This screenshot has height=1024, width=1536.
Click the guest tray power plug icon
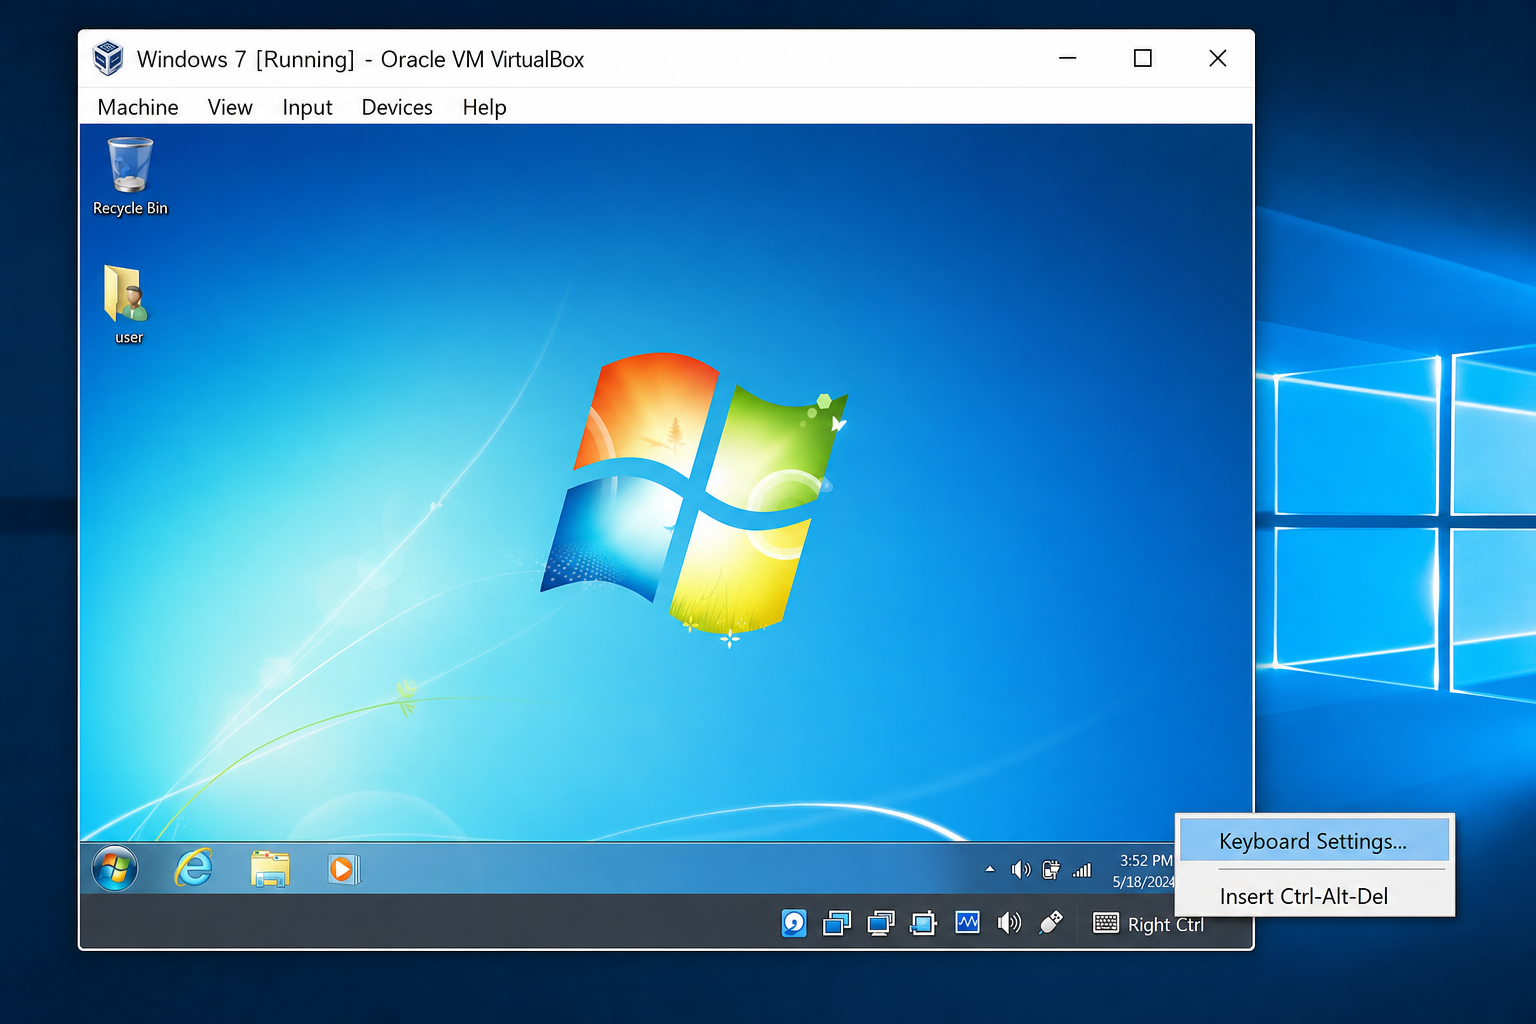pos(1051,870)
